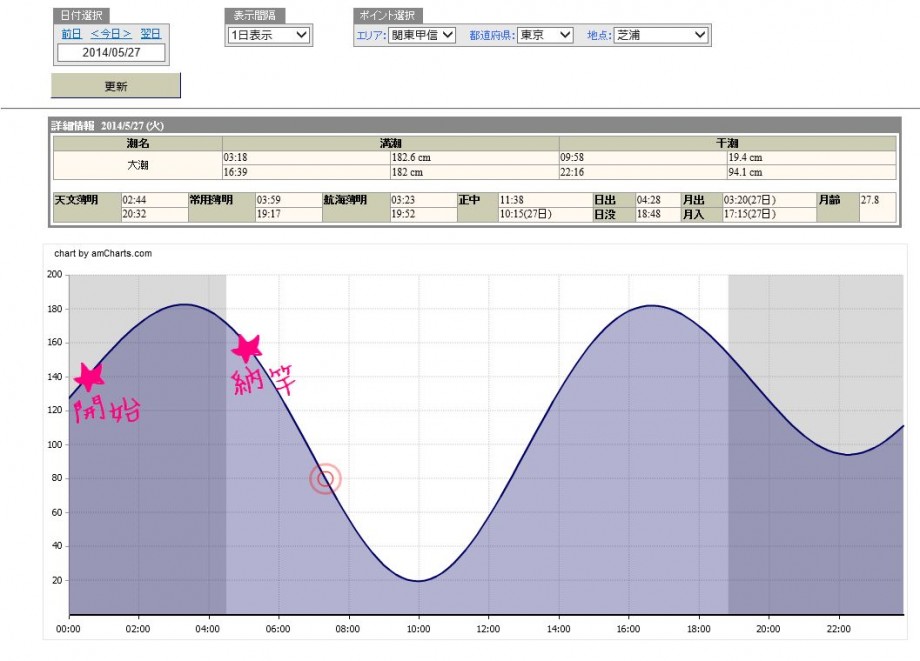Click the 前日 previous day link
Screen dimensions: 920x661
[x=72, y=34]
